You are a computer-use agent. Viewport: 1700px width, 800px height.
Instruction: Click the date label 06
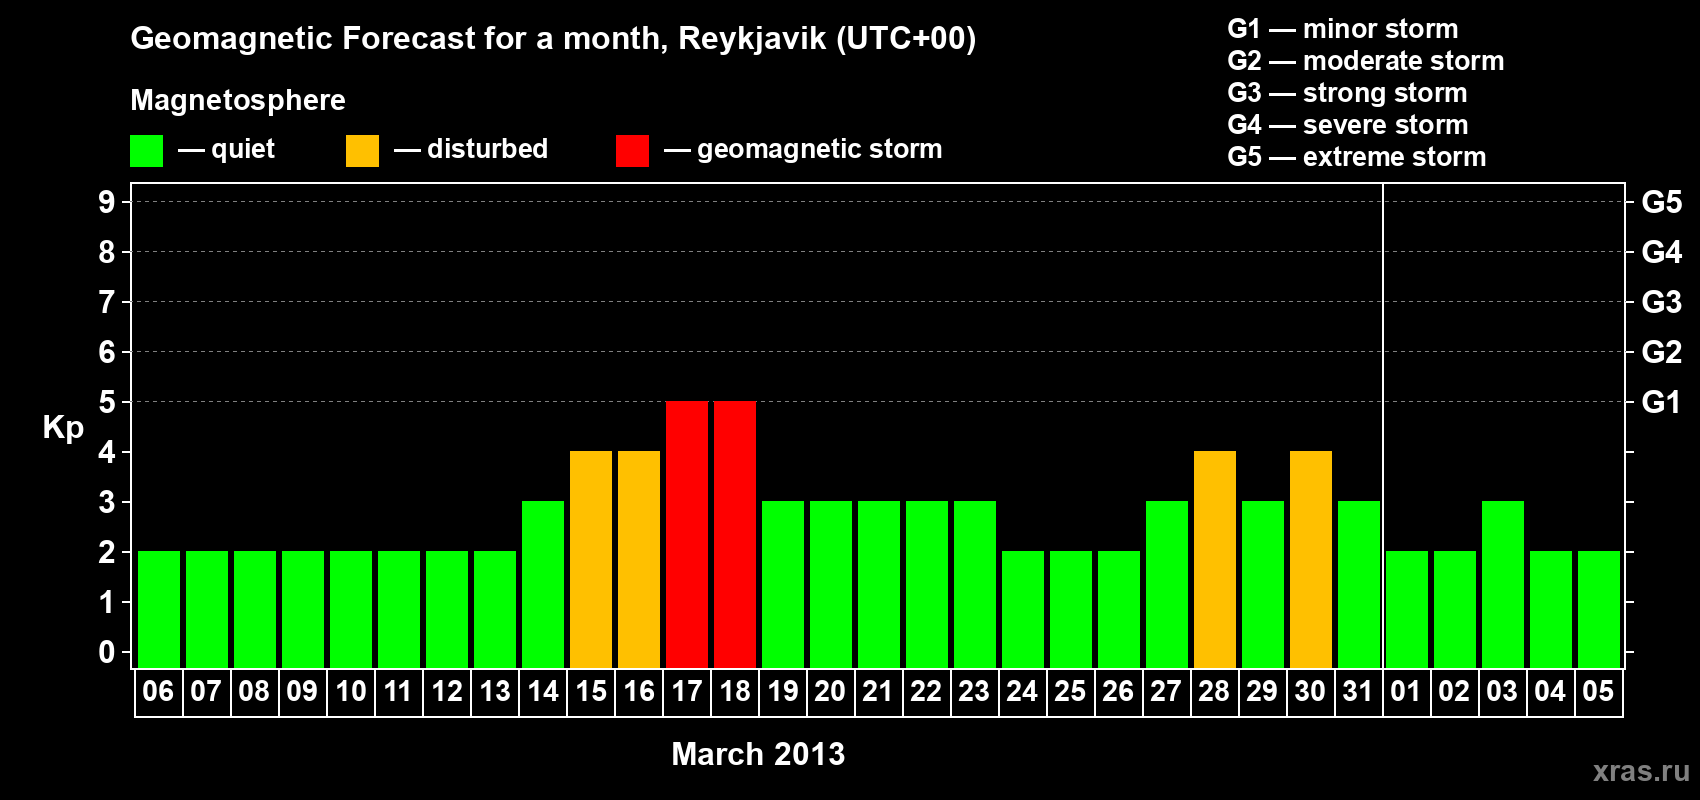pyautogui.click(x=158, y=691)
